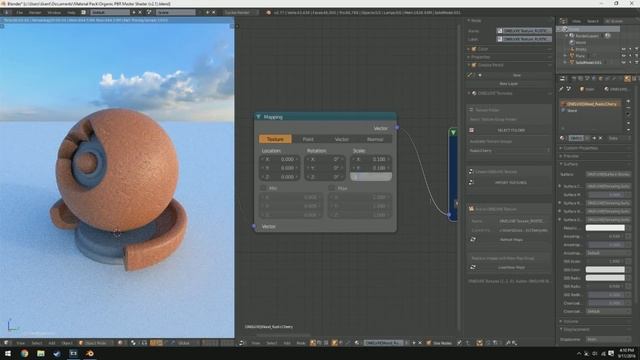Click the material browse sphere icon
The height and width of the screenshot is (360, 640).
click(x=563, y=138)
